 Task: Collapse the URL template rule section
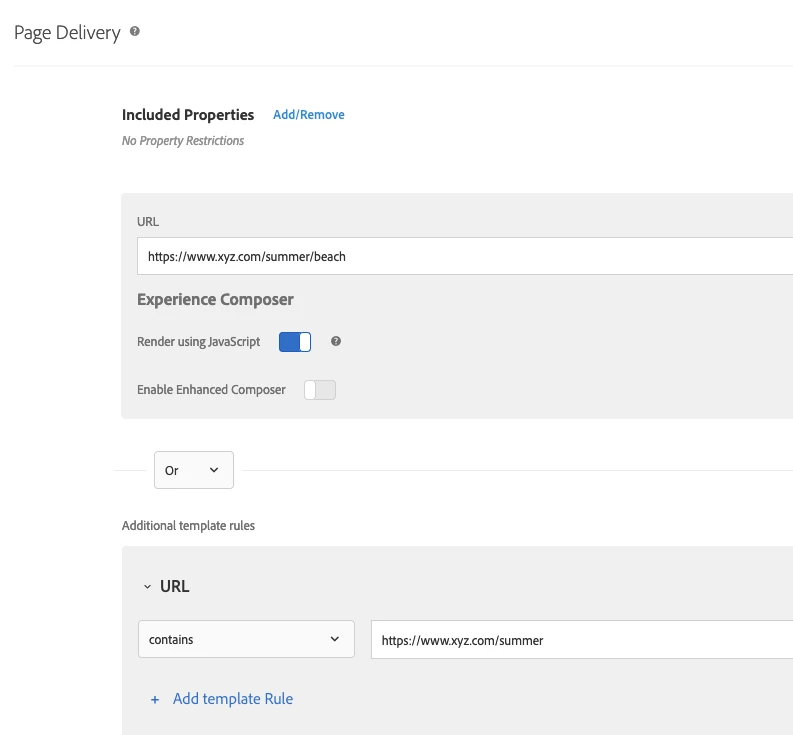coord(148,587)
